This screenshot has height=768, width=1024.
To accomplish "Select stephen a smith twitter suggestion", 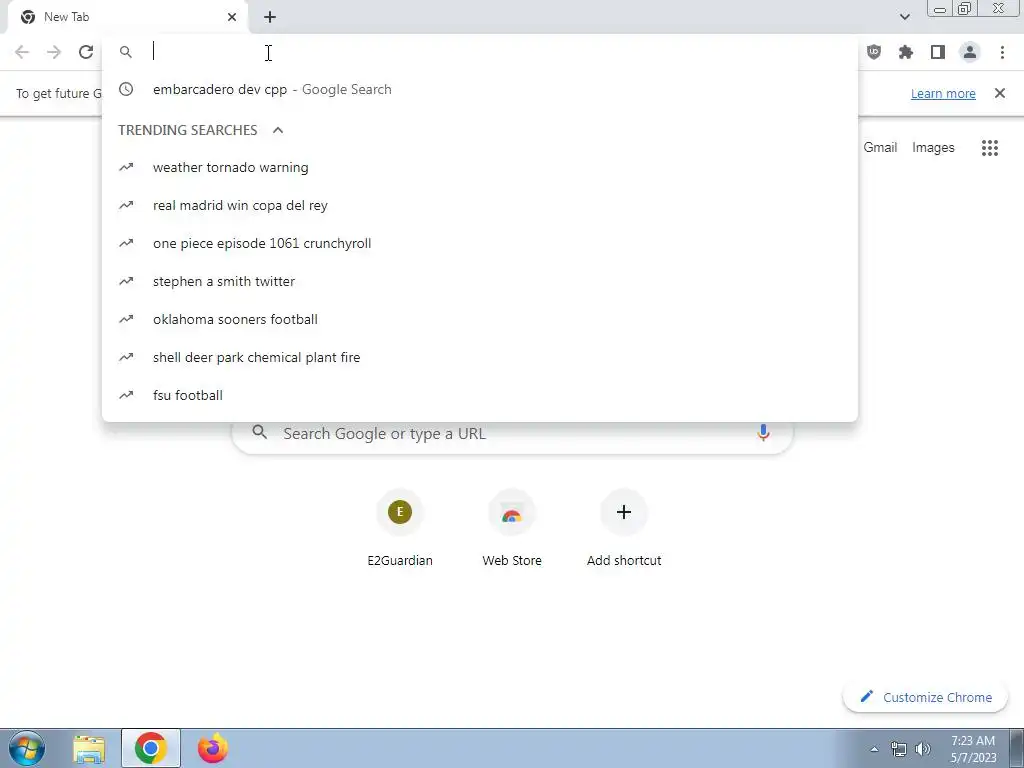I will pyautogui.click(x=480, y=281).
